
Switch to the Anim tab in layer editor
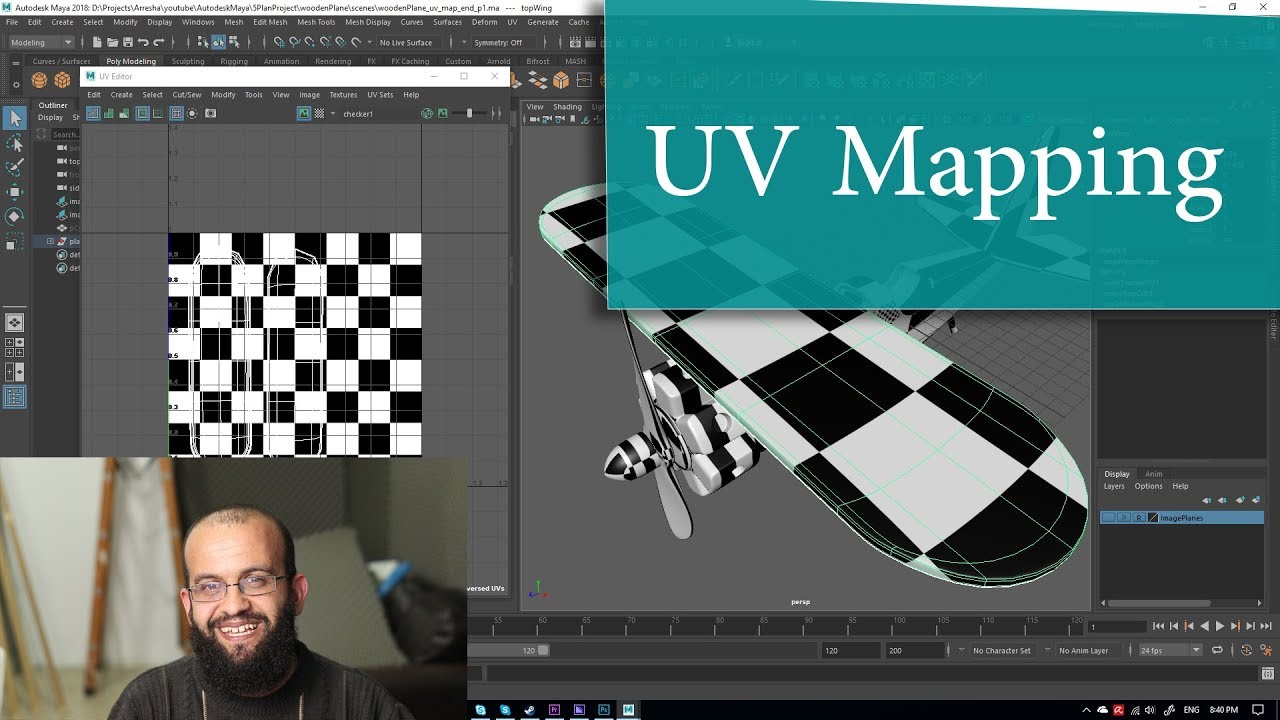(x=1154, y=474)
